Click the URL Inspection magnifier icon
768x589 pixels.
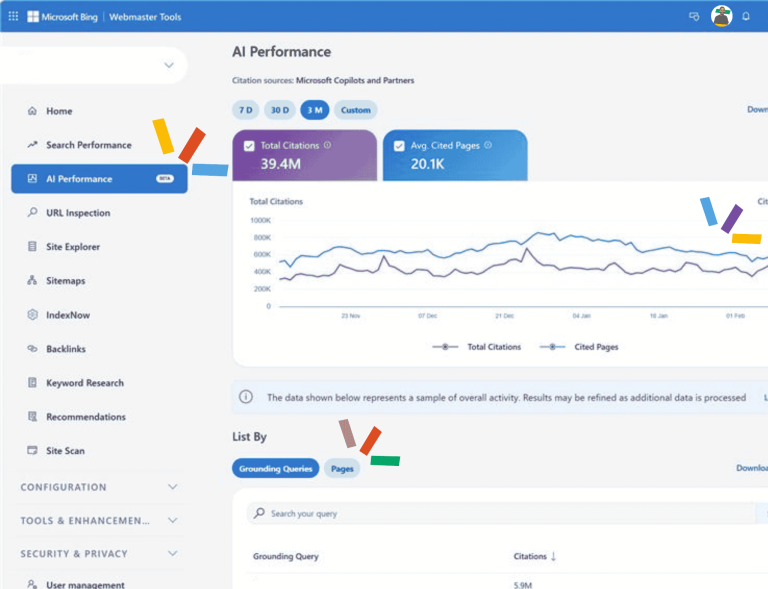coord(32,212)
